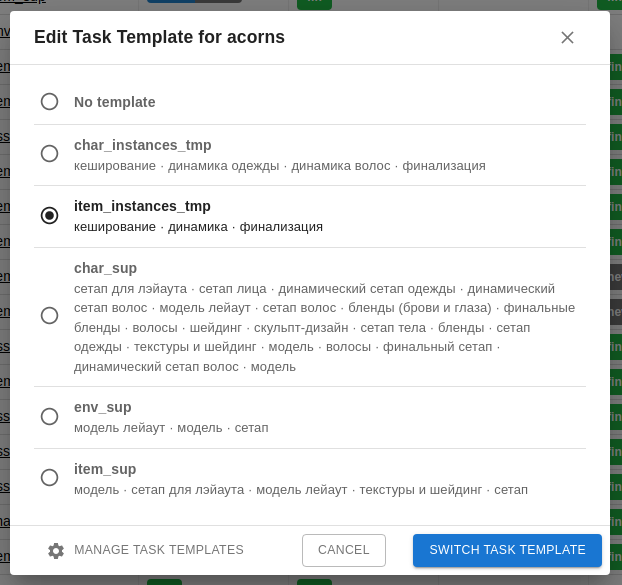Select the env_sup radio button

49,417
